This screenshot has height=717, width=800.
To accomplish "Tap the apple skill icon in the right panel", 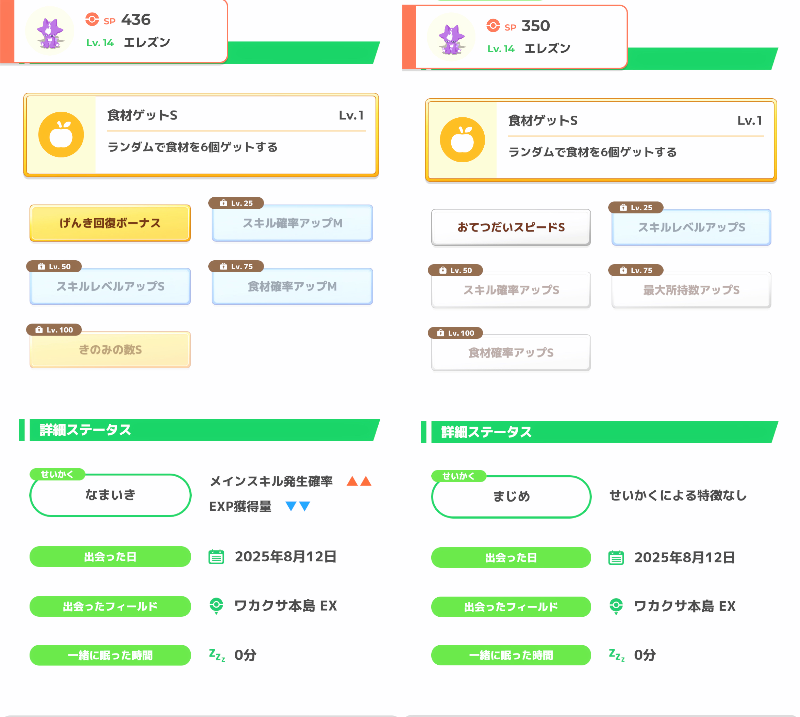I will pyautogui.click(x=461, y=140).
